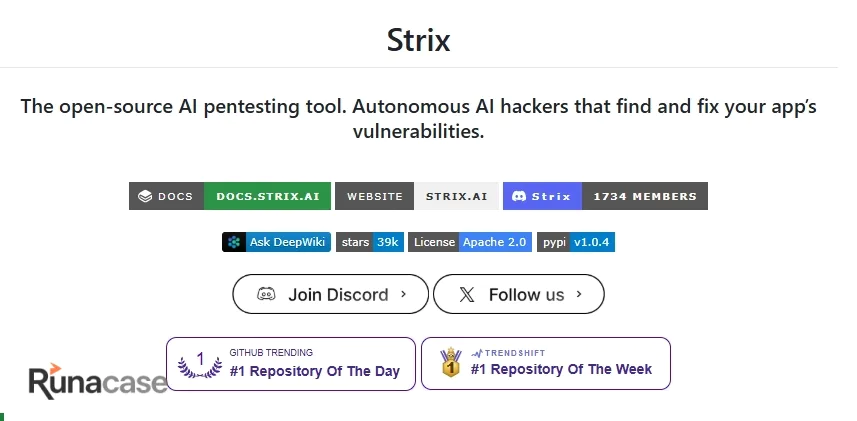The height and width of the screenshot is (421, 857).
Task: Click the laurel wreath #1 icon
Action: [x=199, y=365]
